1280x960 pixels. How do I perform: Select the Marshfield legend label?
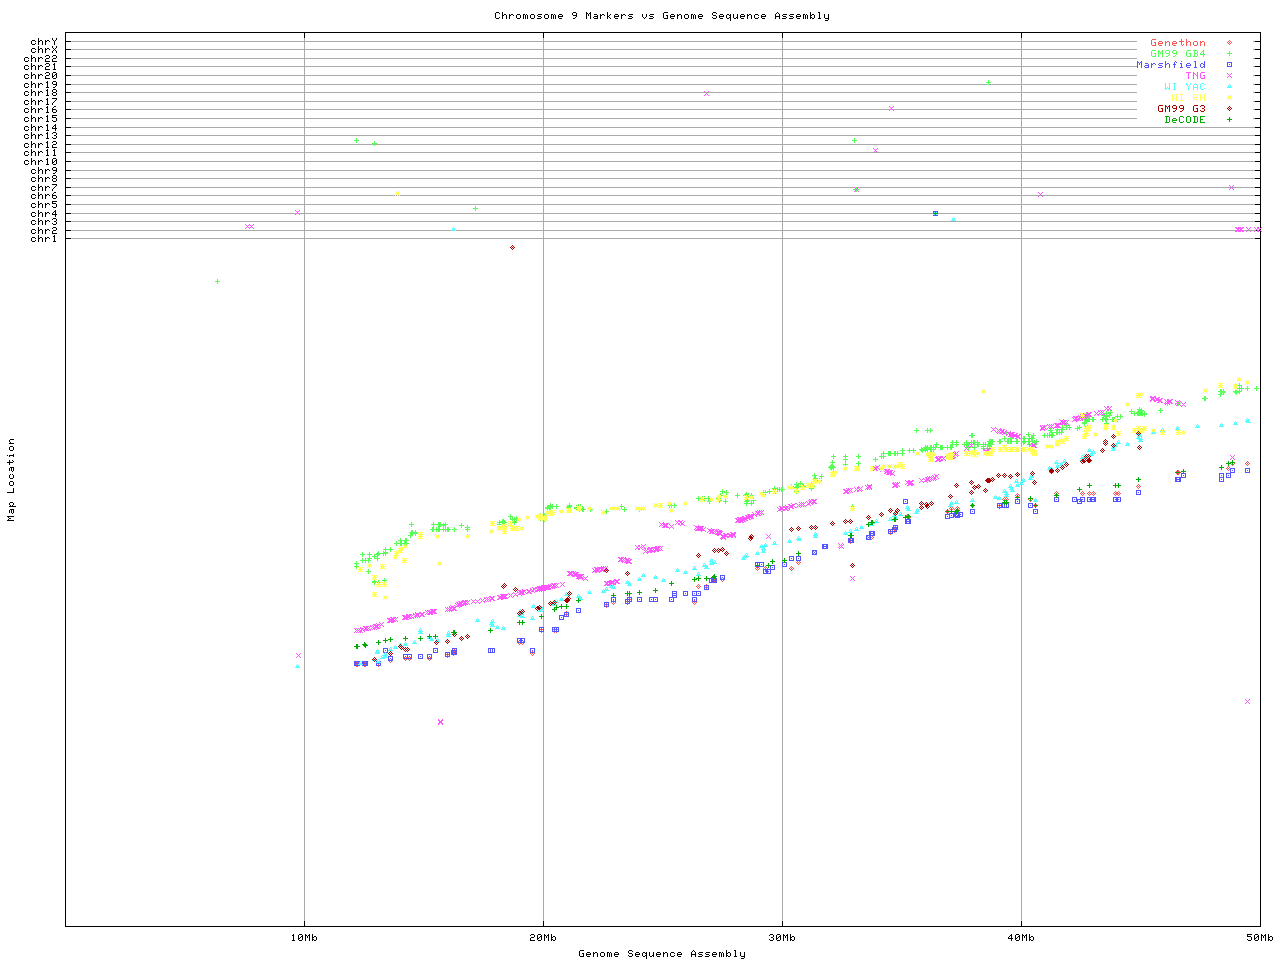tap(1170, 65)
